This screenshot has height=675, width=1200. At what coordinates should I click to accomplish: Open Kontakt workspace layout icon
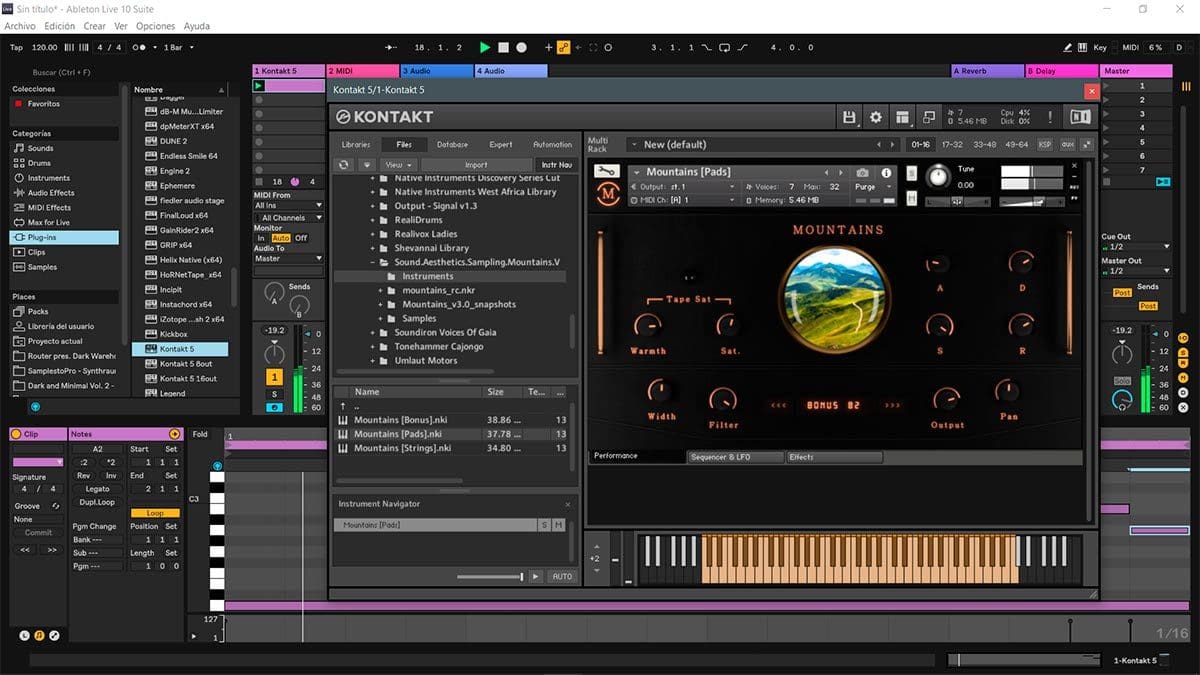[x=902, y=117]
